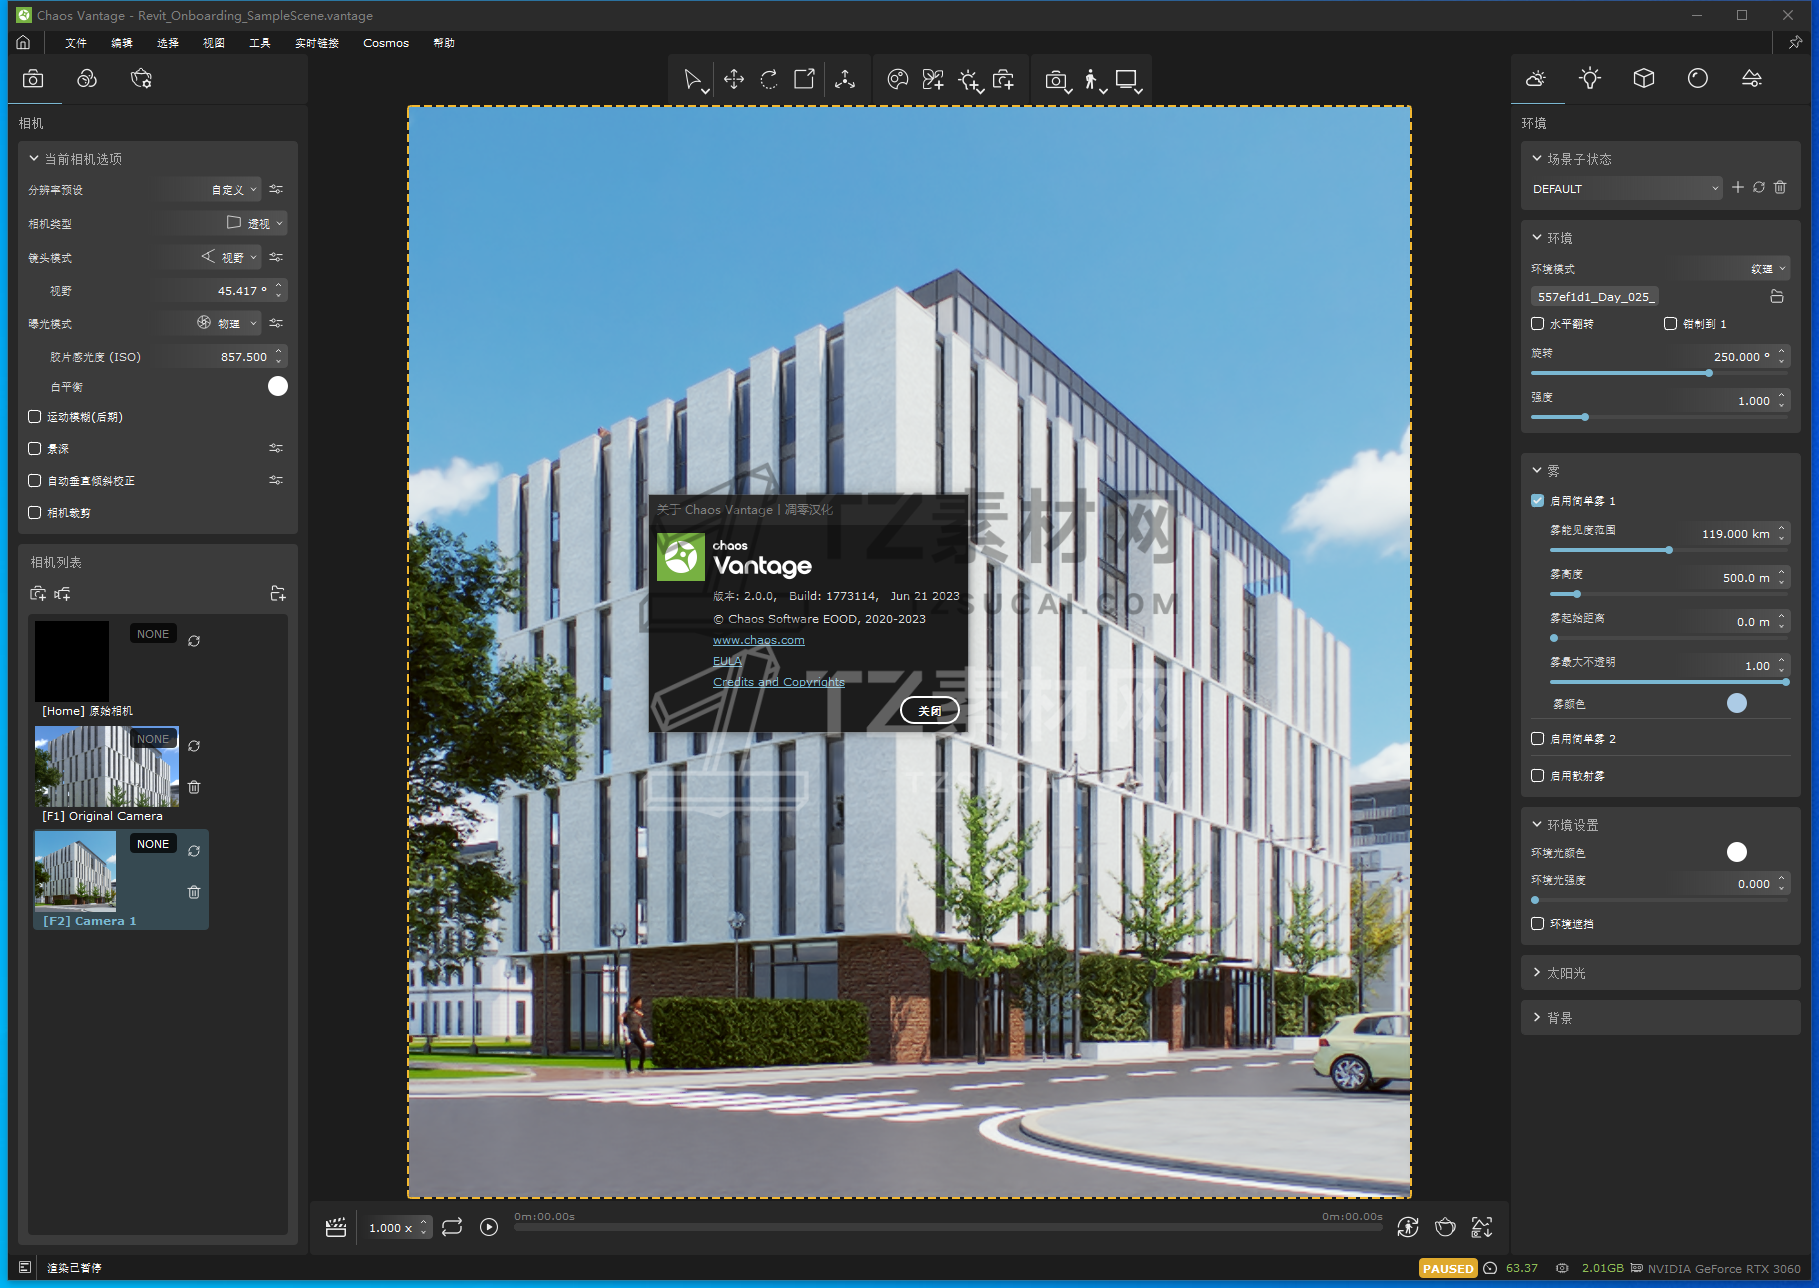
Task: Add a new scene state with plus icon
Action: click(x=1738, y=187)
